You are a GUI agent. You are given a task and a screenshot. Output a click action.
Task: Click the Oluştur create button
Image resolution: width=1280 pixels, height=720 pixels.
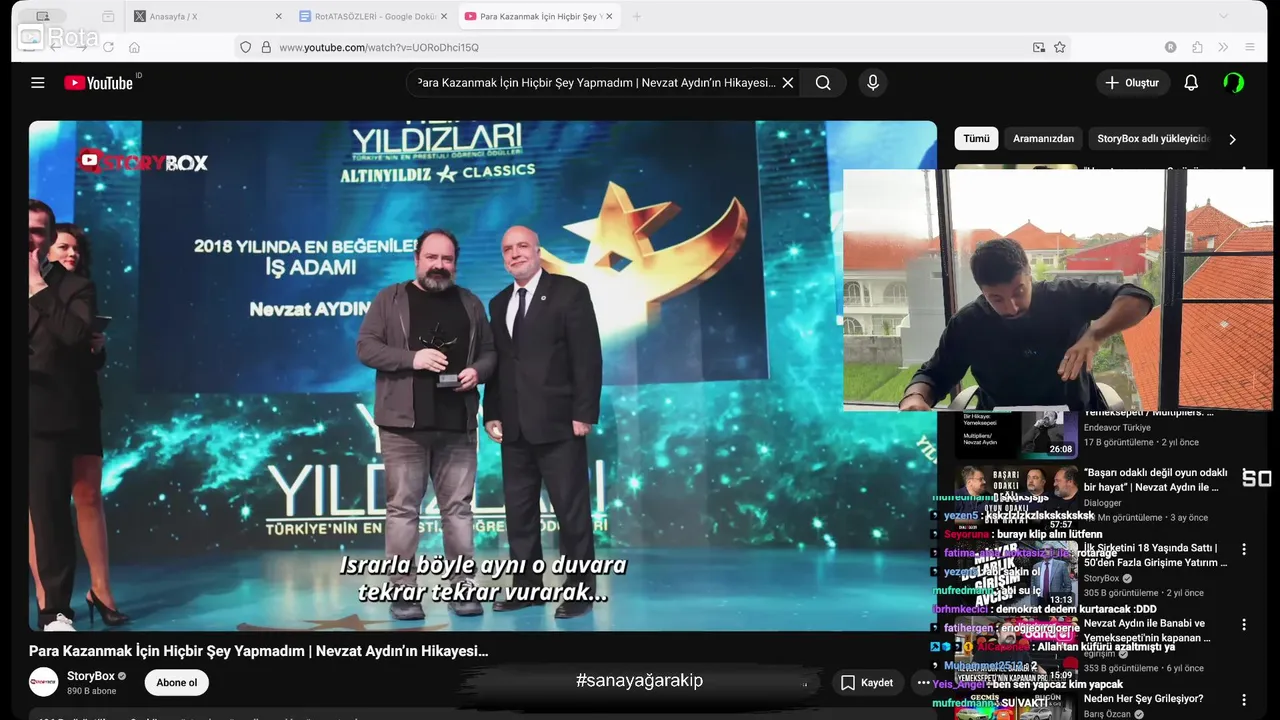click(1132, 83)
